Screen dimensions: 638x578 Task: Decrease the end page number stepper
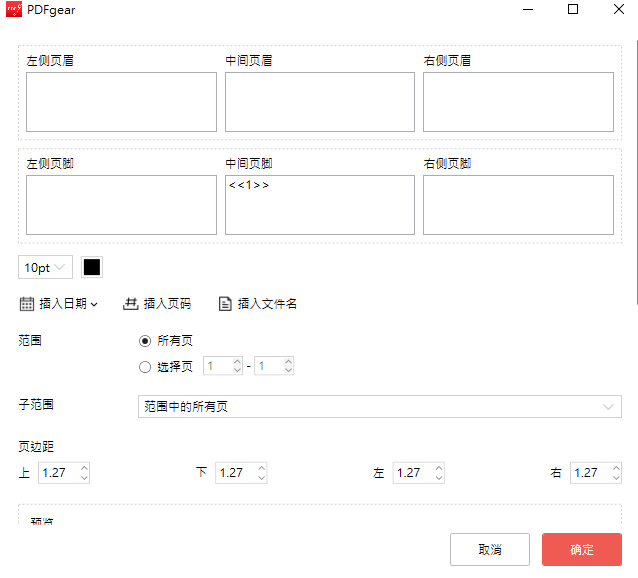click(x=288, y=370)
